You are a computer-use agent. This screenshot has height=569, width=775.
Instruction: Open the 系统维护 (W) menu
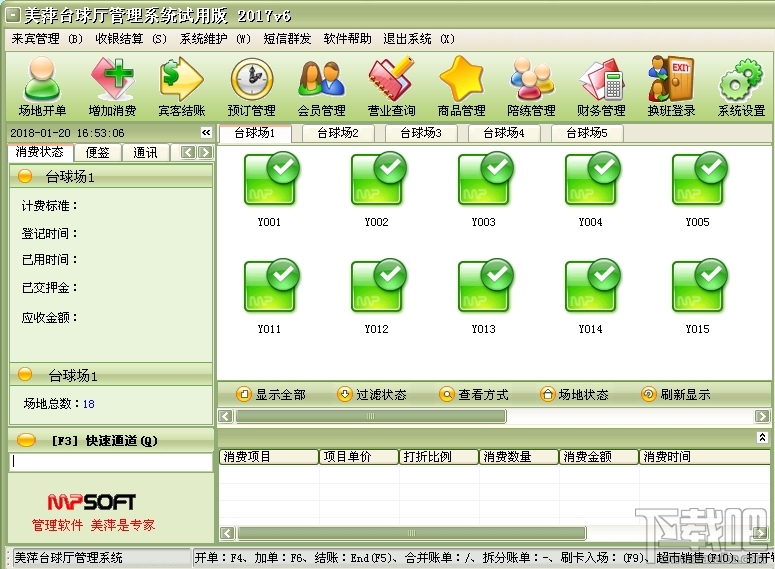pyautogui.click(x=215, y=39)
